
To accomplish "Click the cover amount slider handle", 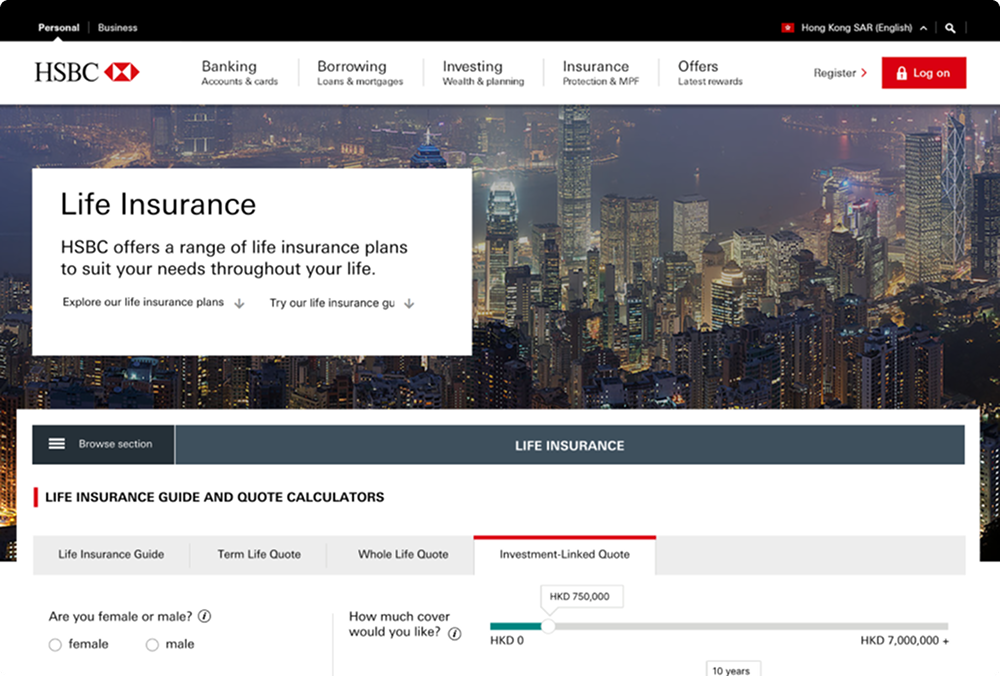I will coord(548,626).
